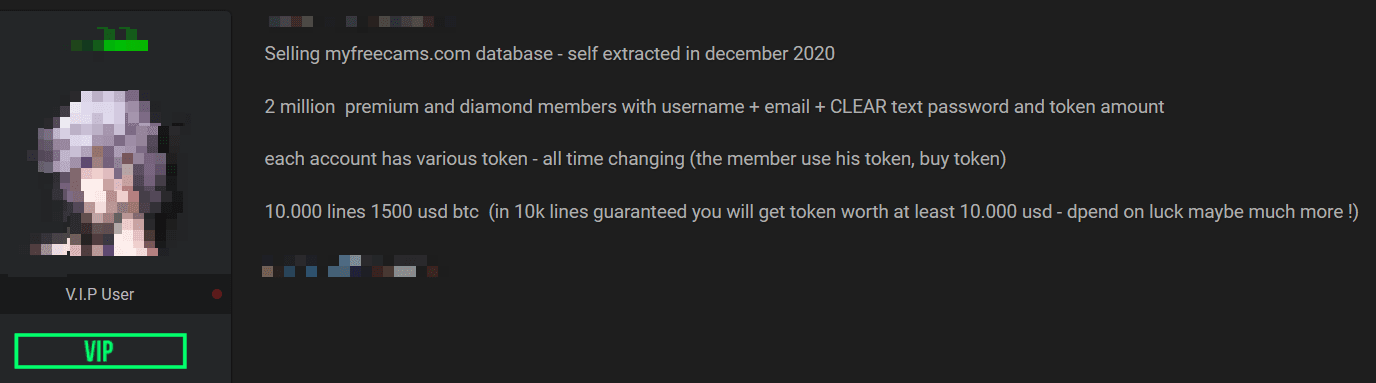
Task: Click the line starting "10.000 lines 1500"
Action: 811,213
